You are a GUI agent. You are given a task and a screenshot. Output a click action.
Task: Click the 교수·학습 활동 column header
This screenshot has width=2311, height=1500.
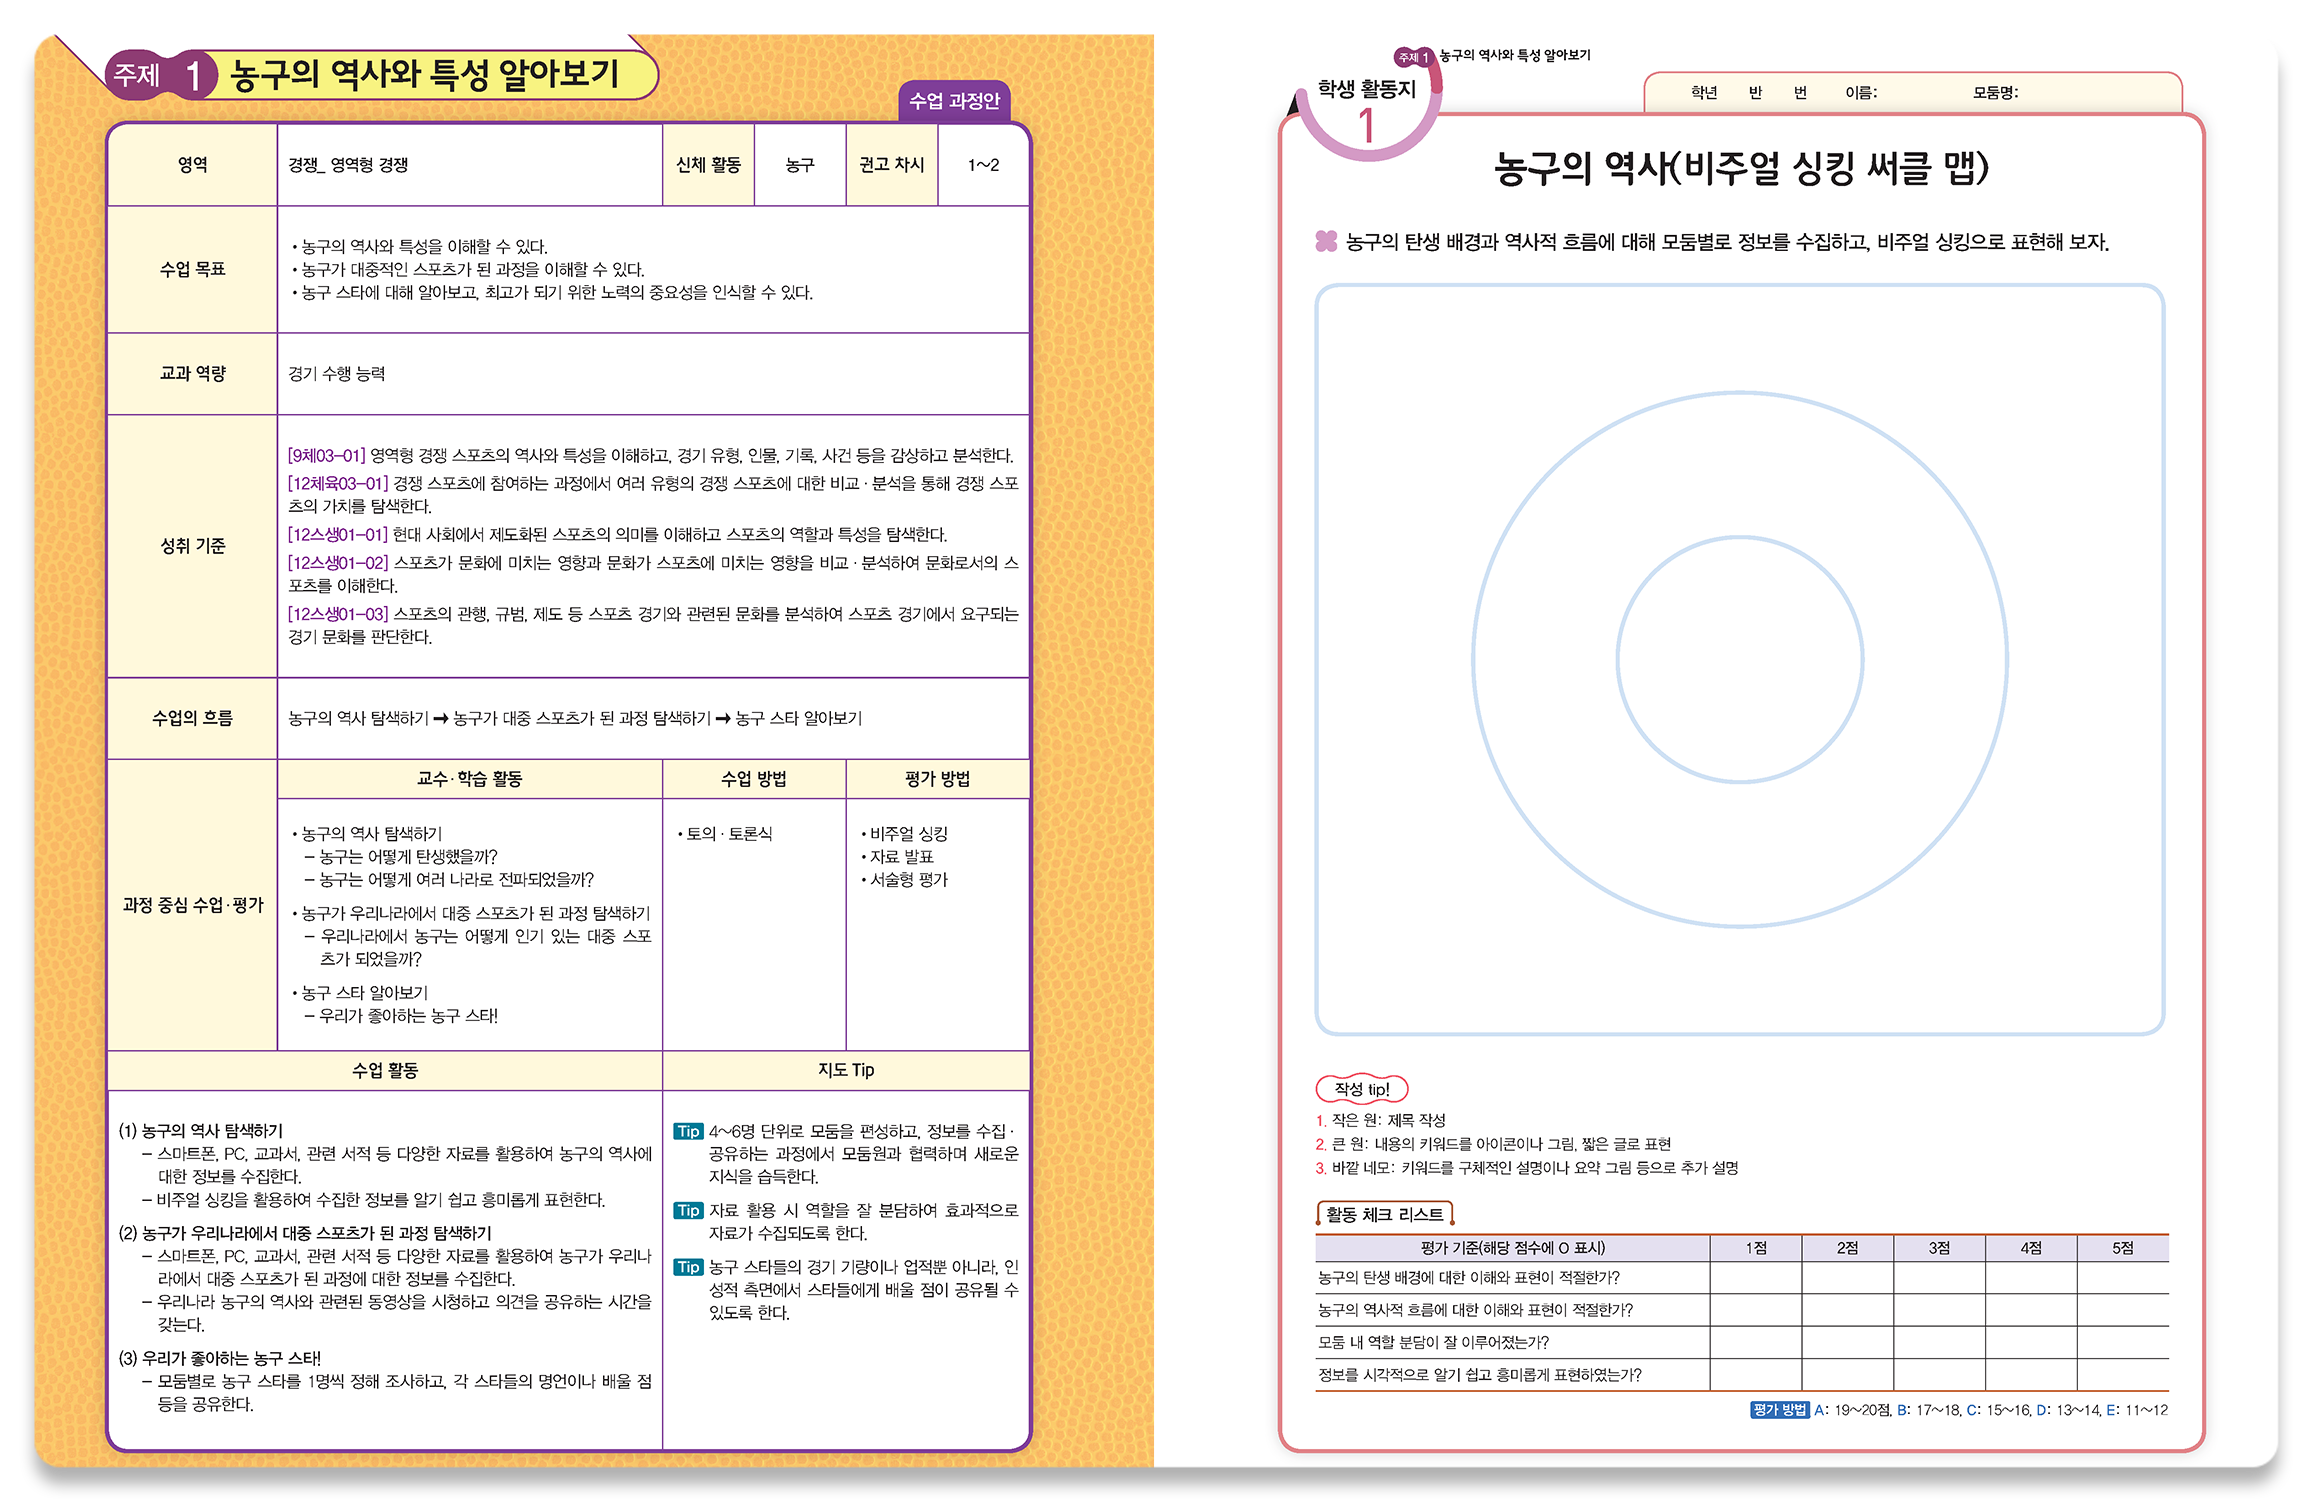[469, 779]
